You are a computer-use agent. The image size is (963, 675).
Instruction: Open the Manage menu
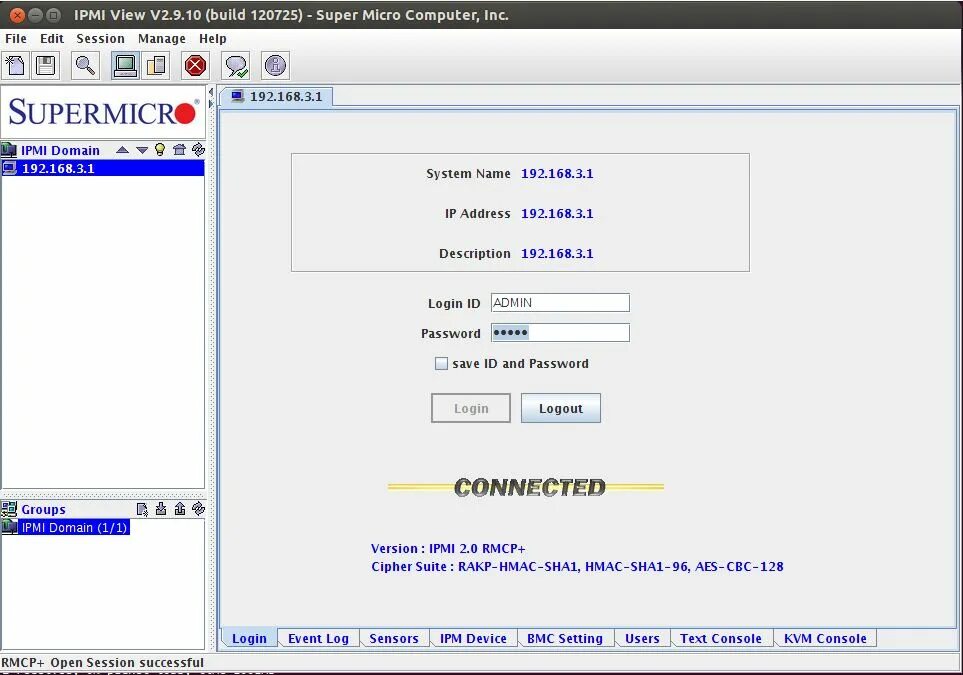pos(162,39)
